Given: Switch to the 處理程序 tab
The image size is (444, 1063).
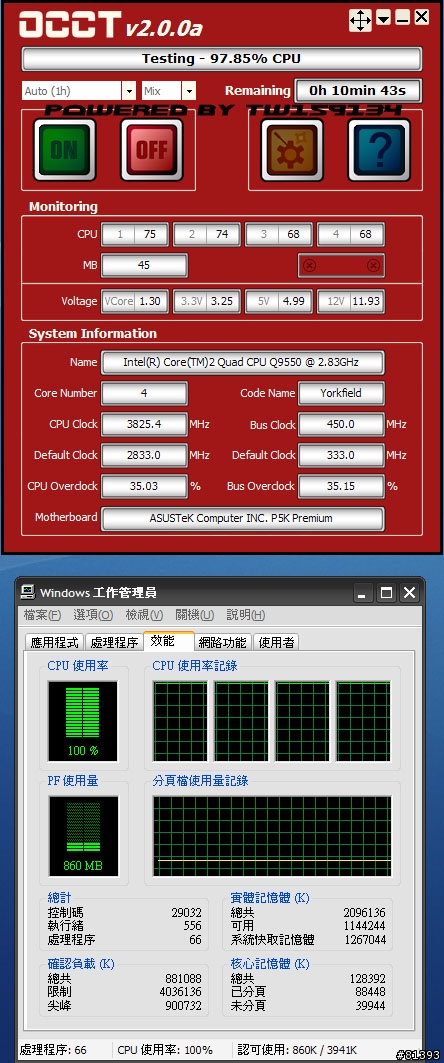Looking at the screenshot, I should coord(114,643).
